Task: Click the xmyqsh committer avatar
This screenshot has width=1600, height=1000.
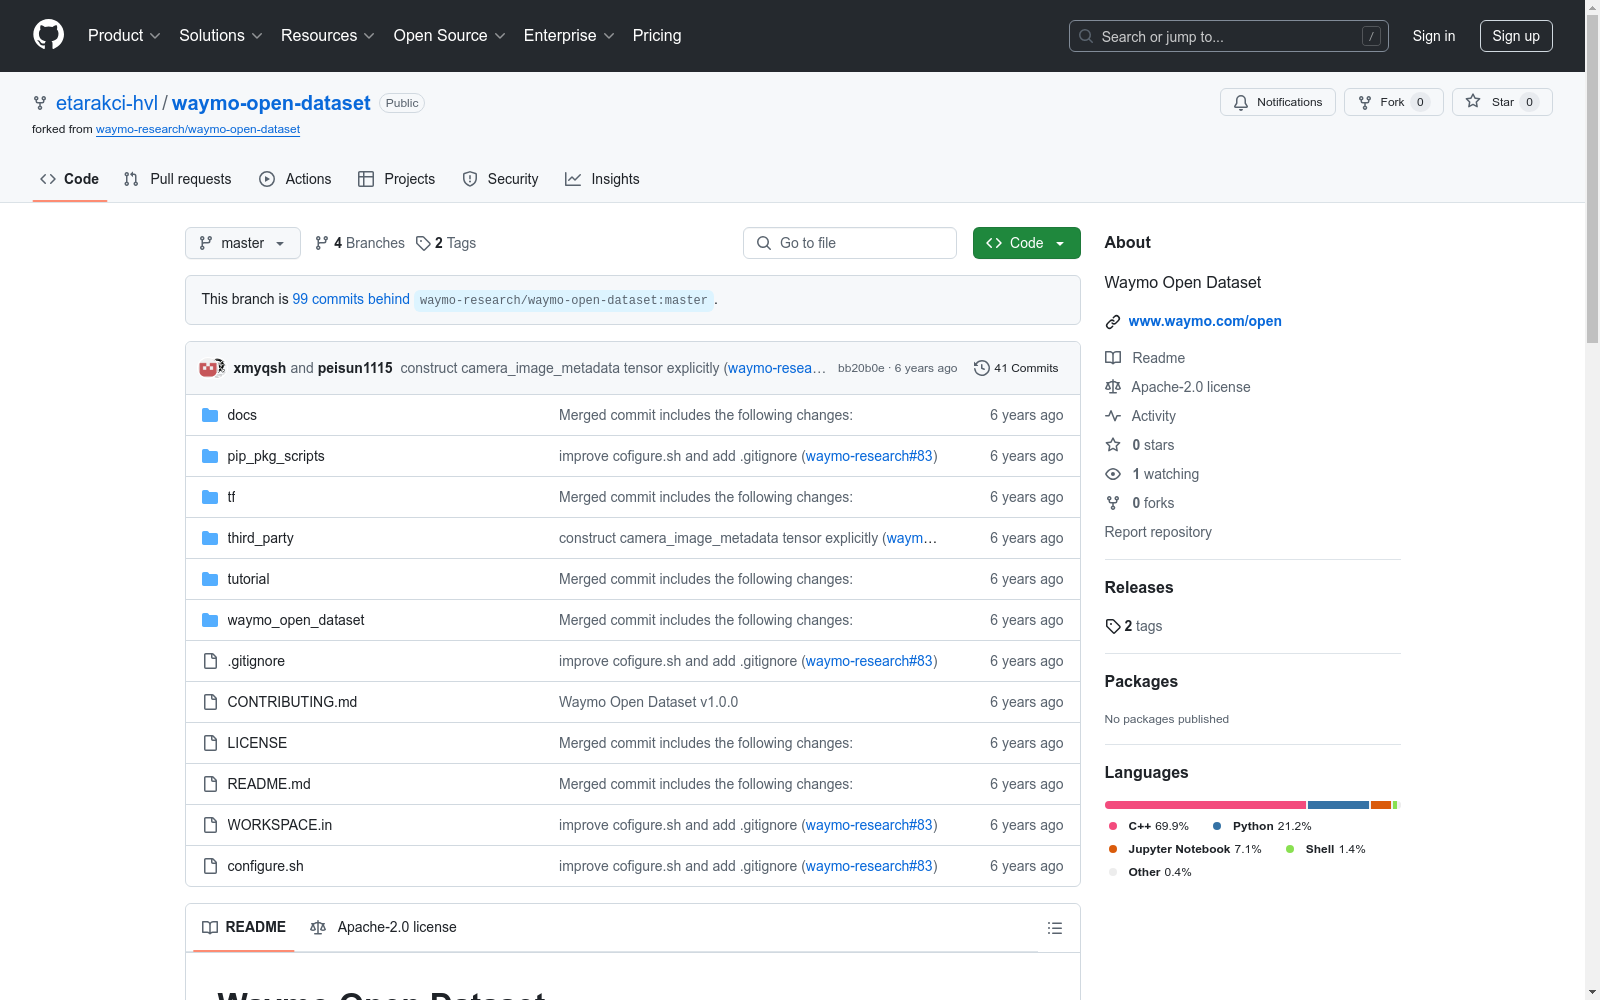Action: coord(209,368)
